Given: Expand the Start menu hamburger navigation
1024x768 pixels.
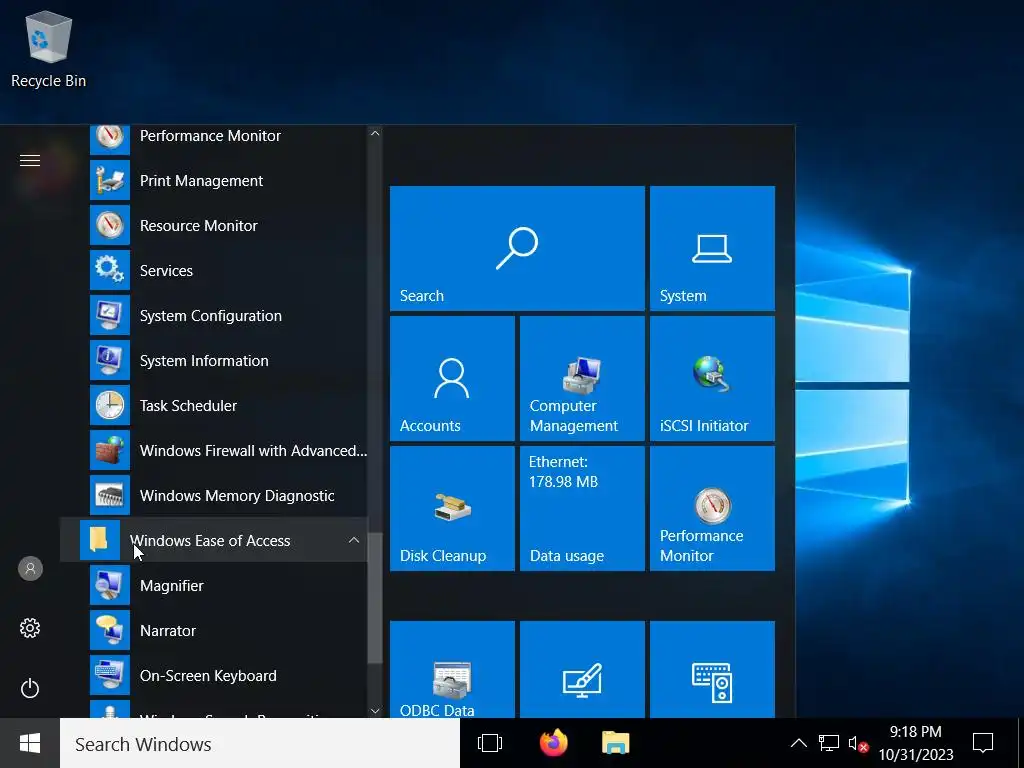Looking at the screenshot, I should coord(30,161).
